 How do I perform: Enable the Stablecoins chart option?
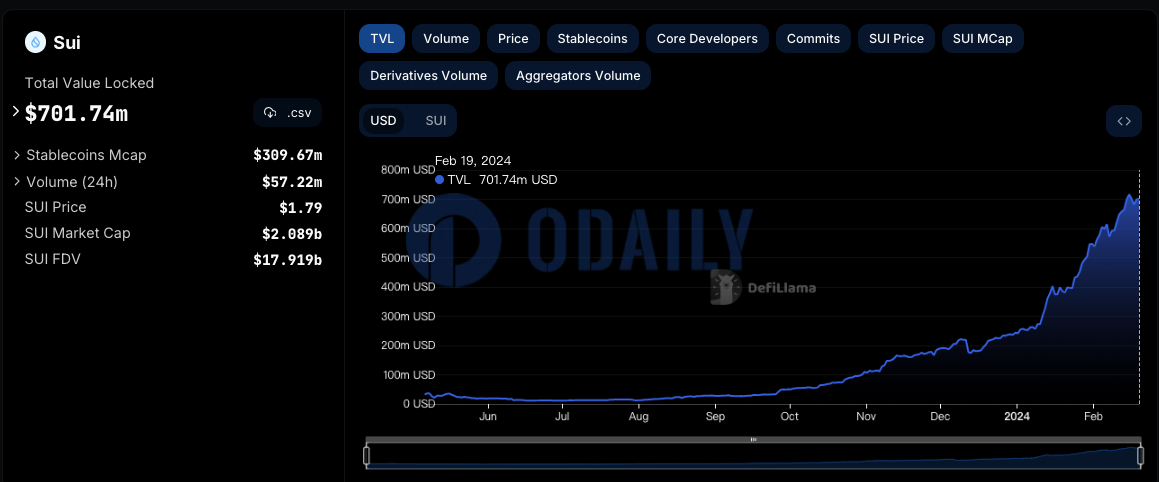click(x=593, y=38)
